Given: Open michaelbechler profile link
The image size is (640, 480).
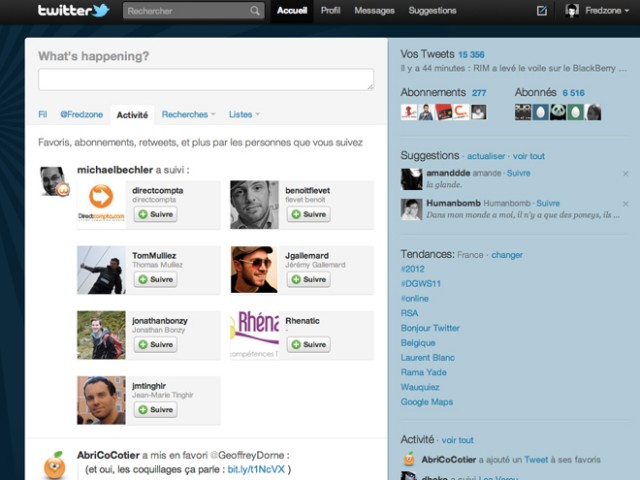Looking at the screenshot, I should click(x=115, y=170).
